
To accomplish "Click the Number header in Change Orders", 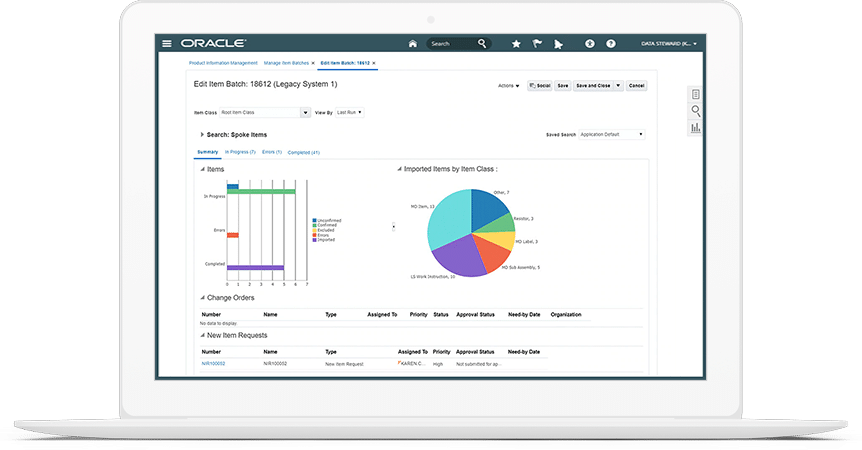I will [x=211, y=315].
